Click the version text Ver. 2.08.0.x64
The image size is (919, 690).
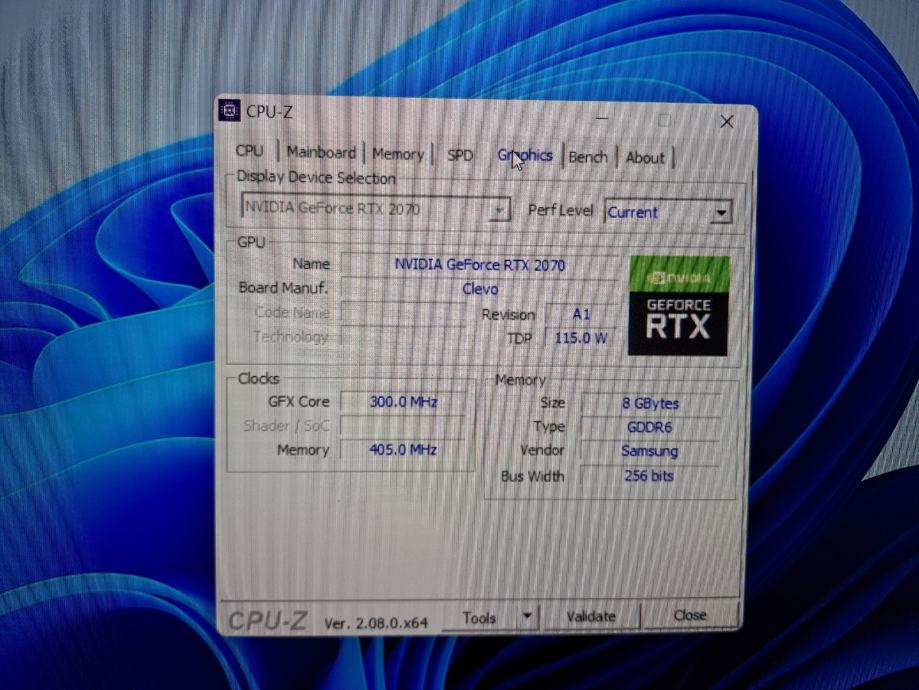click(376, 623)
